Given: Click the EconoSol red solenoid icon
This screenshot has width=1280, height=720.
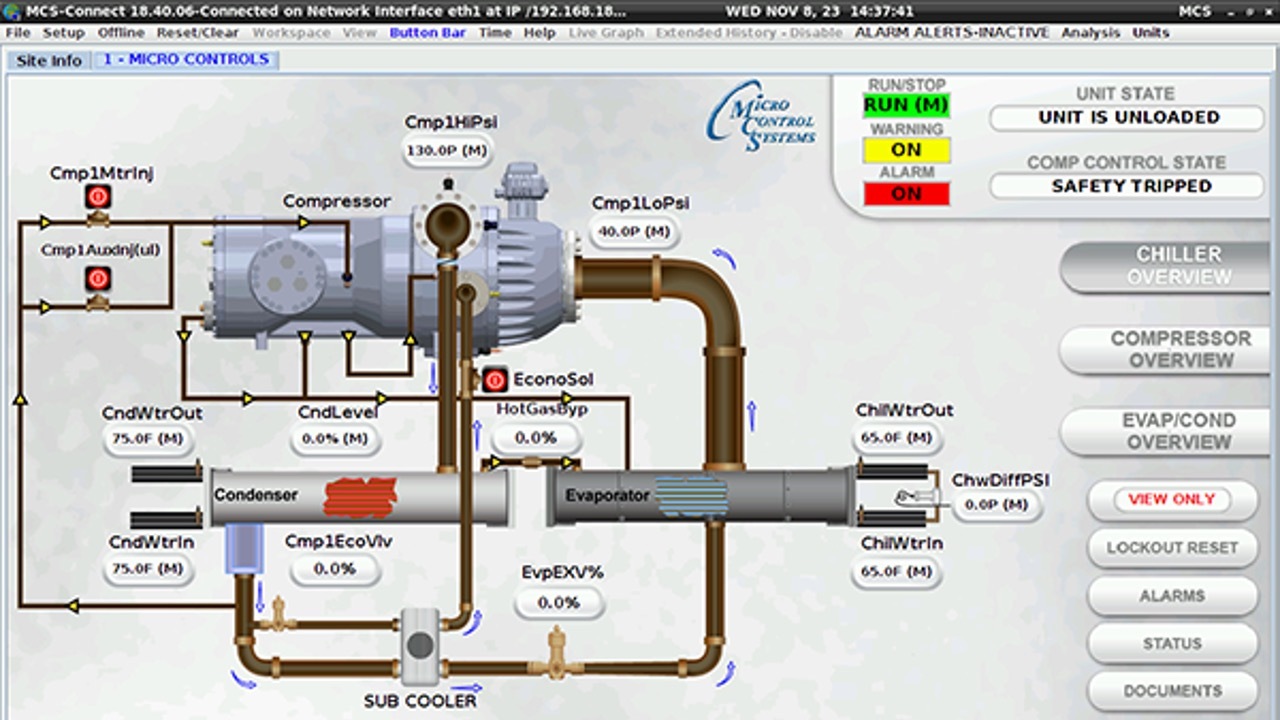Looking at the screenshot, I should (494, 380).
